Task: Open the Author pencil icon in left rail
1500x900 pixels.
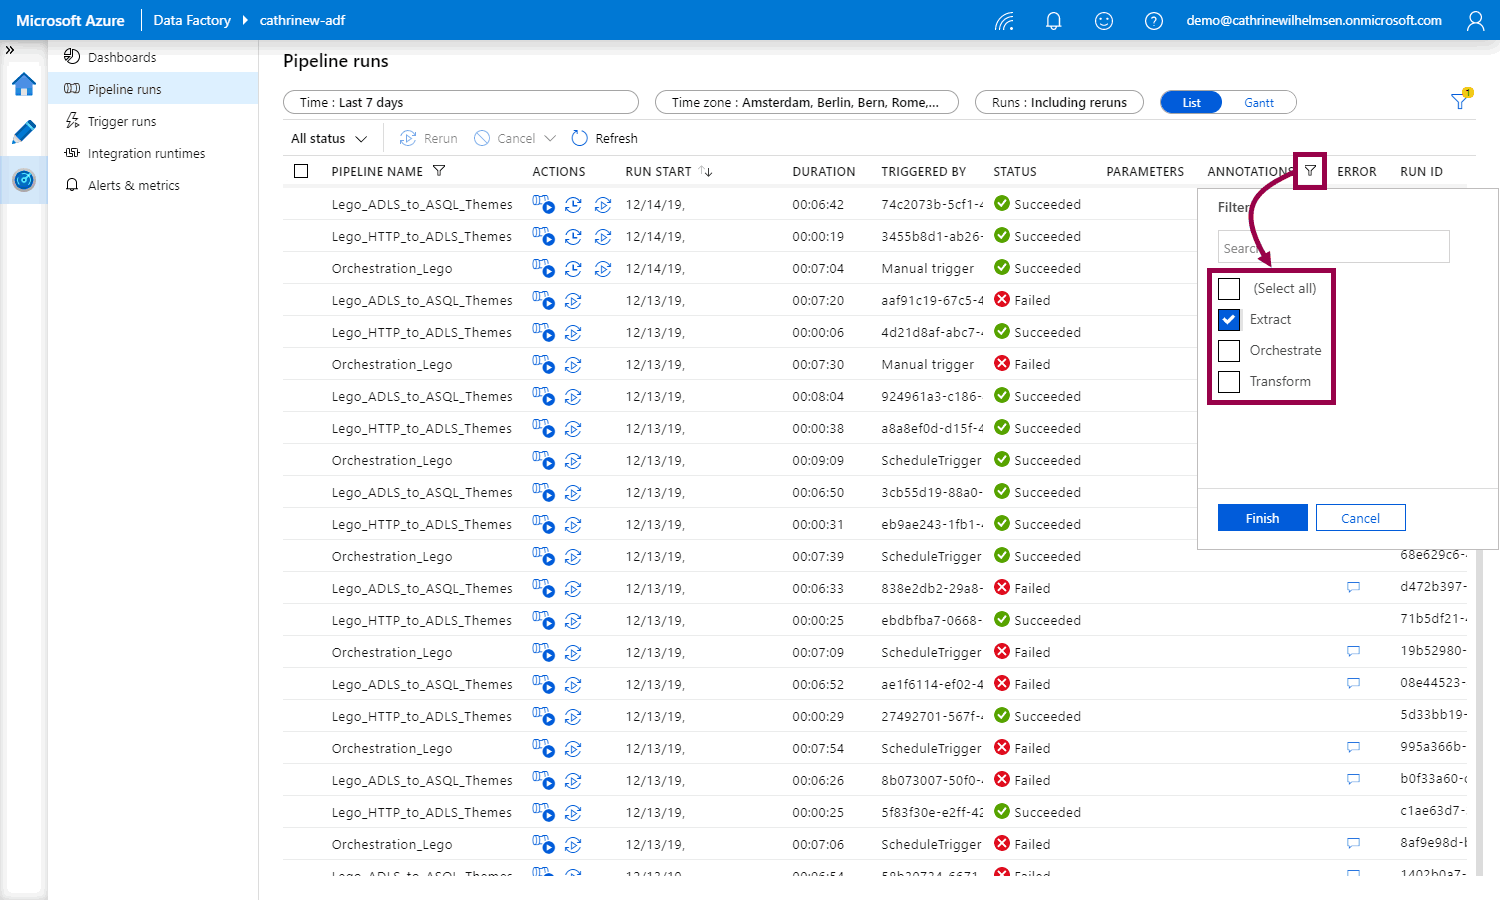Action: coord(24,132)
